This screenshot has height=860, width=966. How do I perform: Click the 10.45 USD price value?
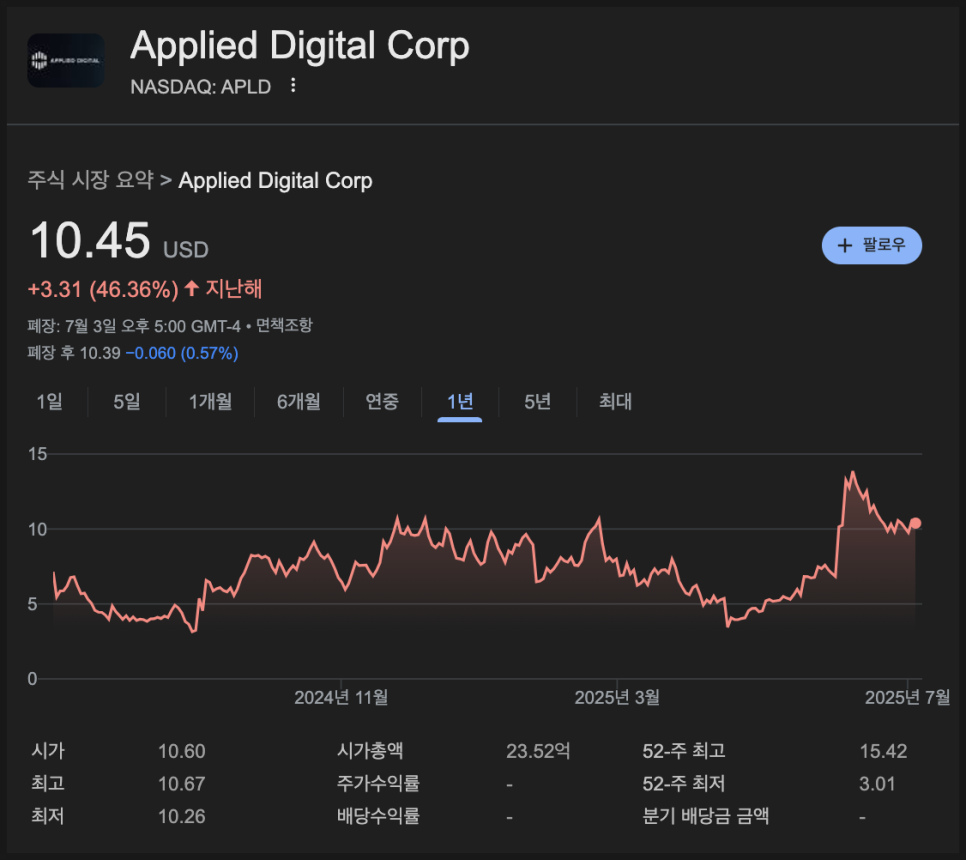point(119,241)
